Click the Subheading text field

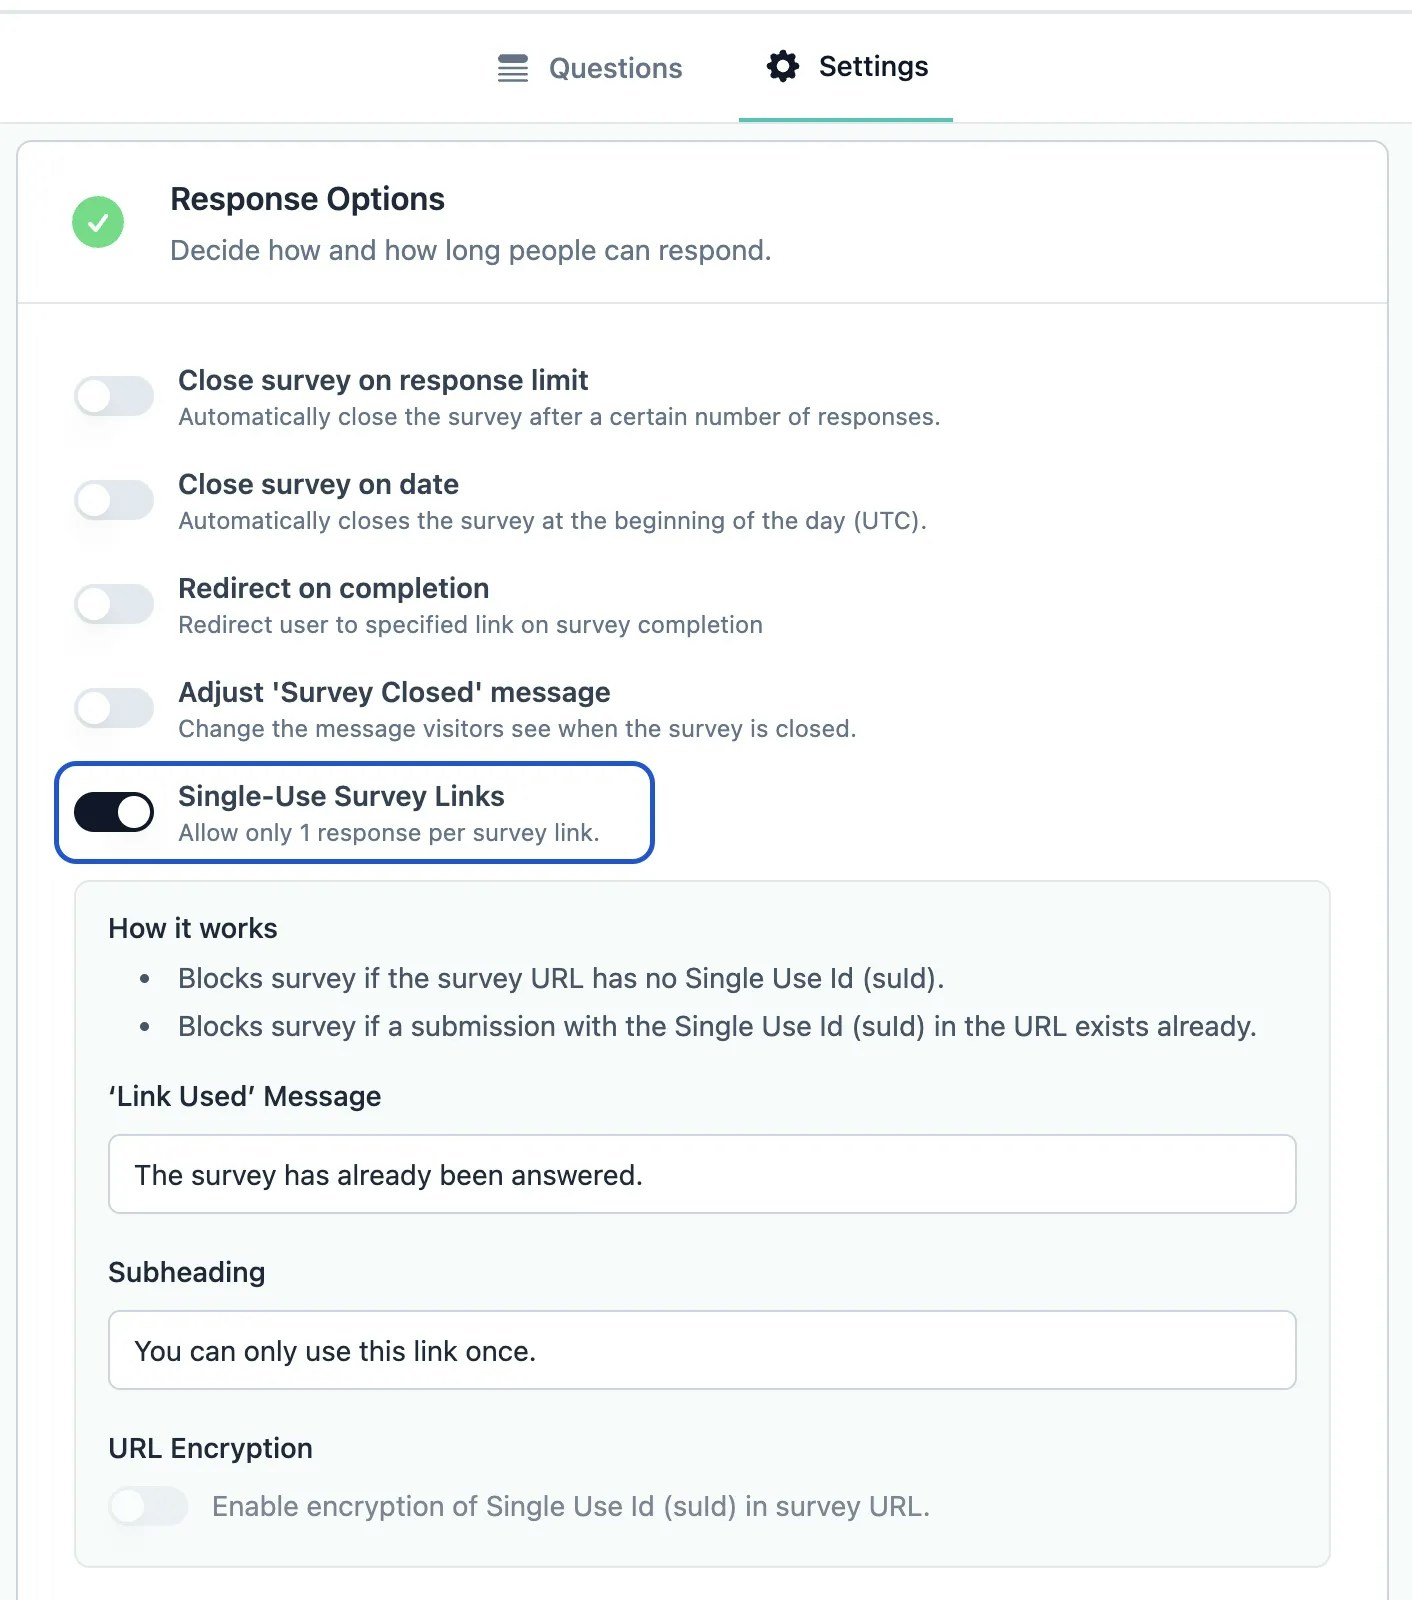pos(700,1350)
